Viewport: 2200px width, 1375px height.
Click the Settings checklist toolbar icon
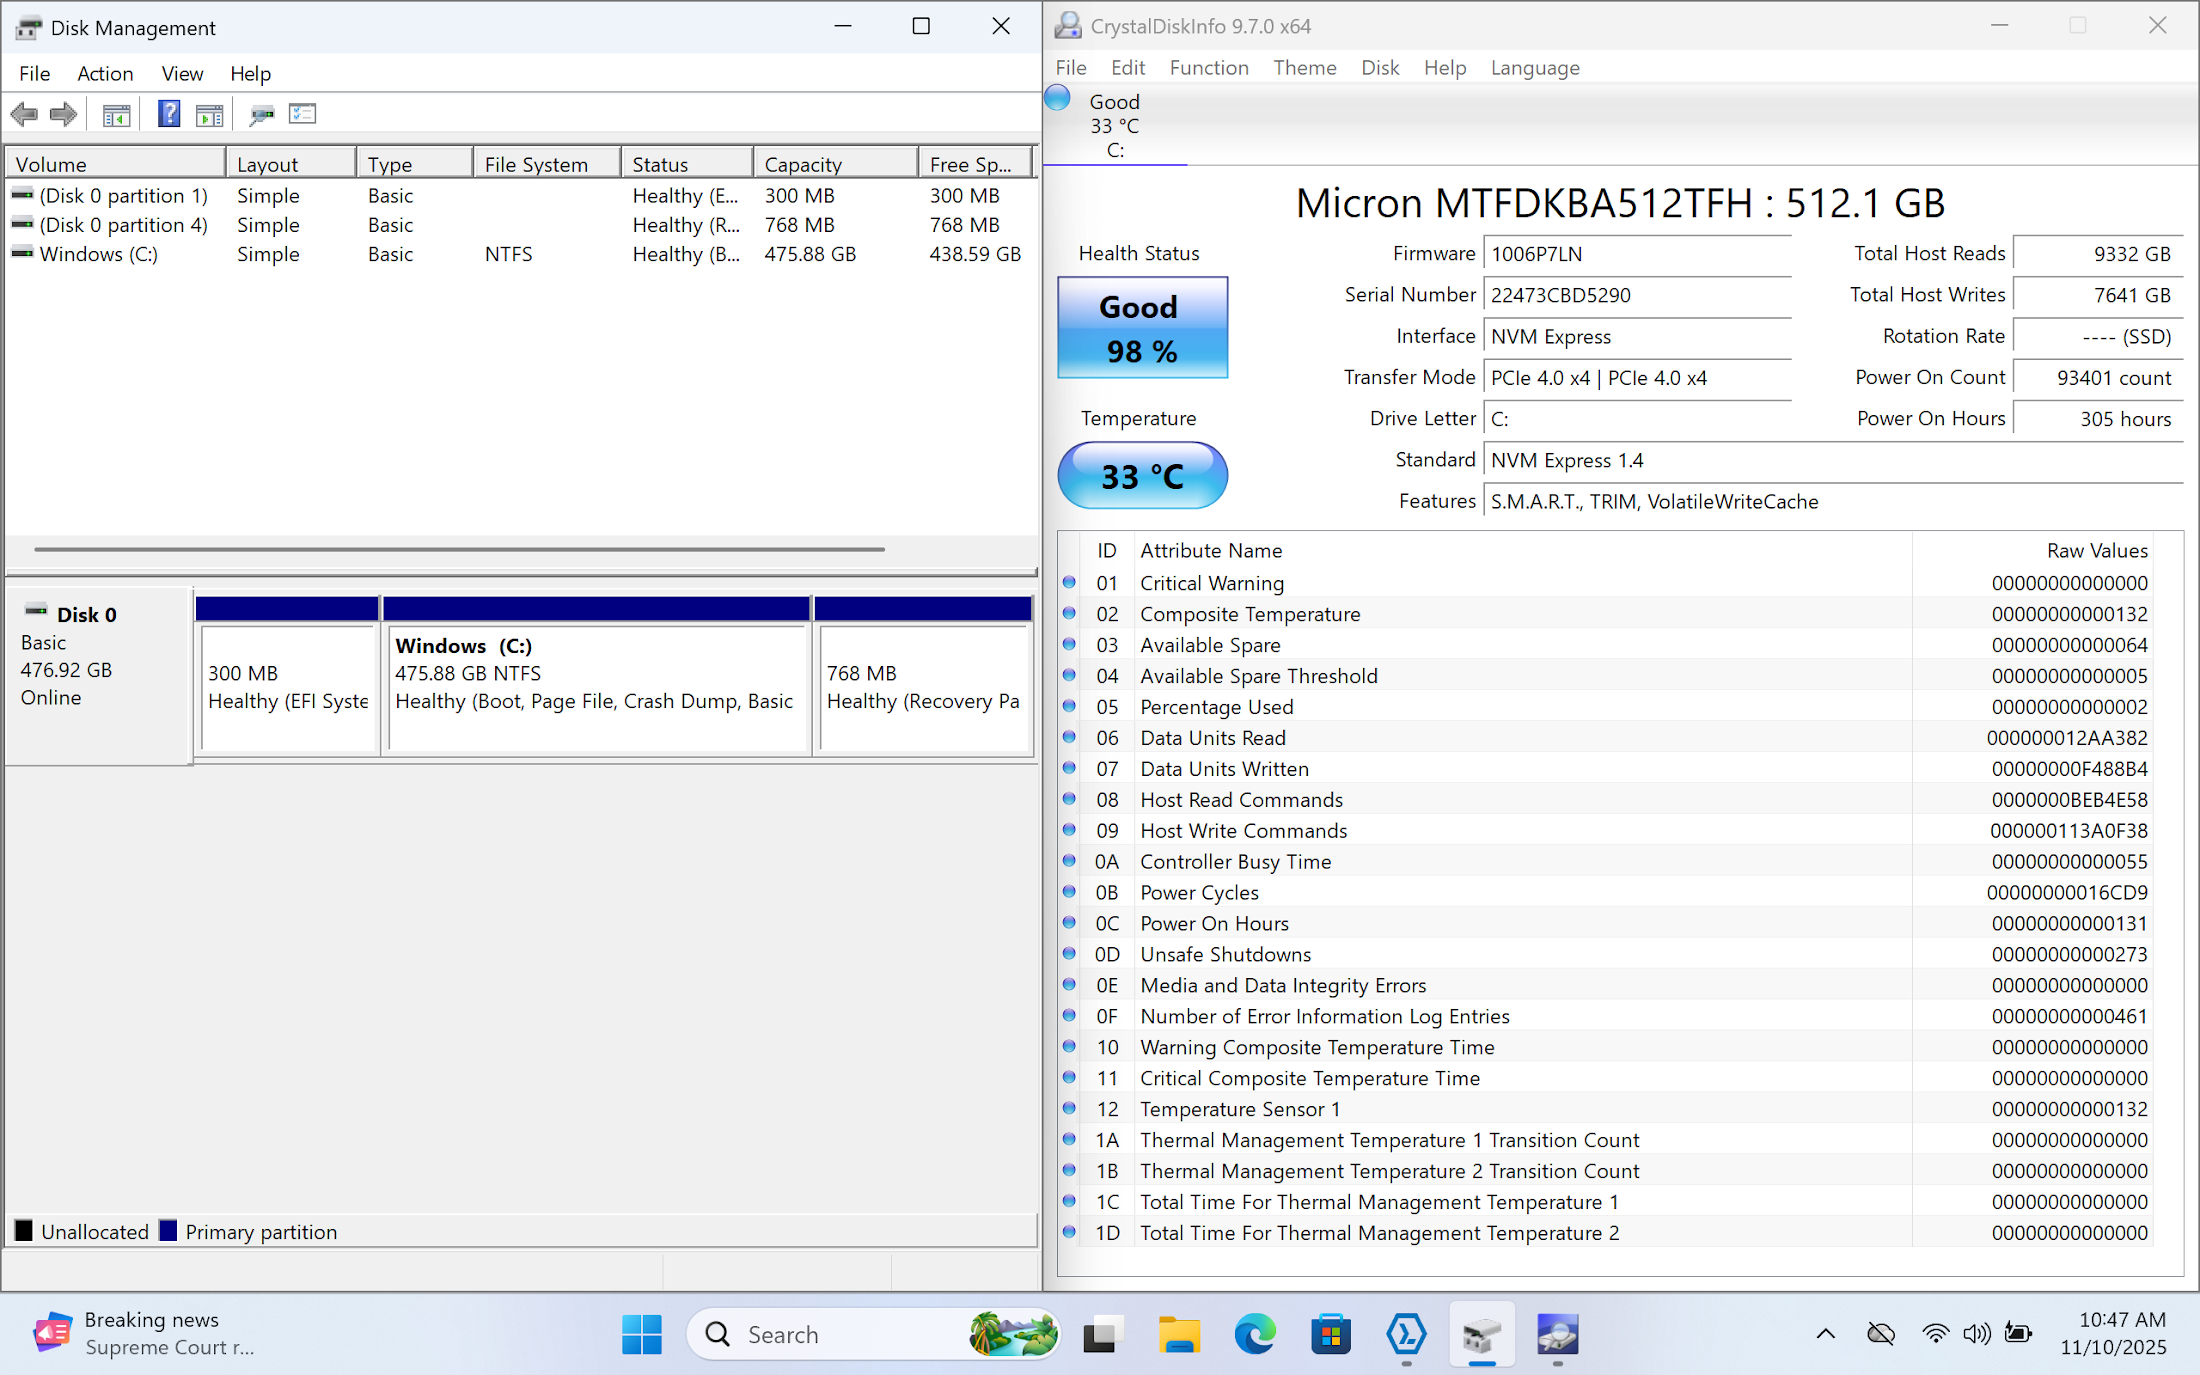[302, 114]
